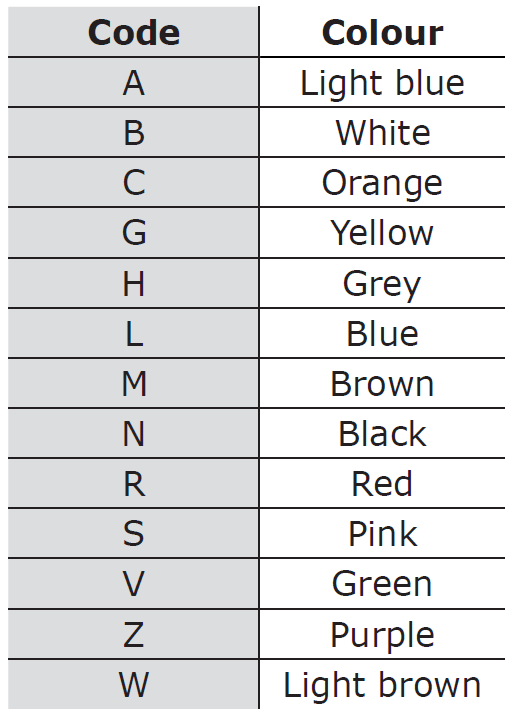
Task: Select the Light blue cell
Action: [x=382, y=83]
